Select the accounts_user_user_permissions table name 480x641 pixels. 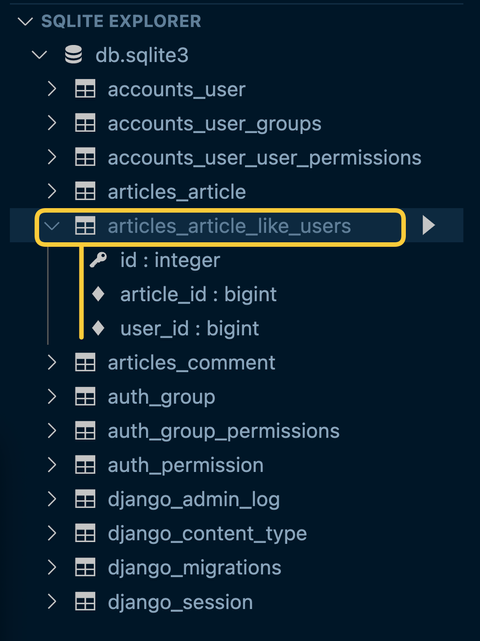tap(265, 159)
